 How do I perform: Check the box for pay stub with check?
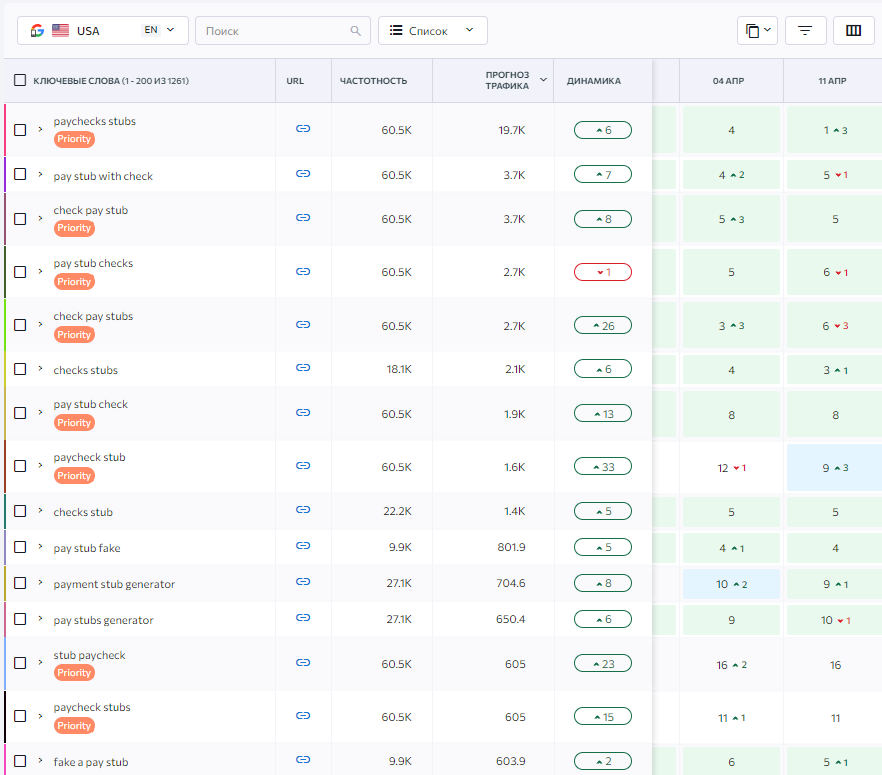(x=20, y=174)
